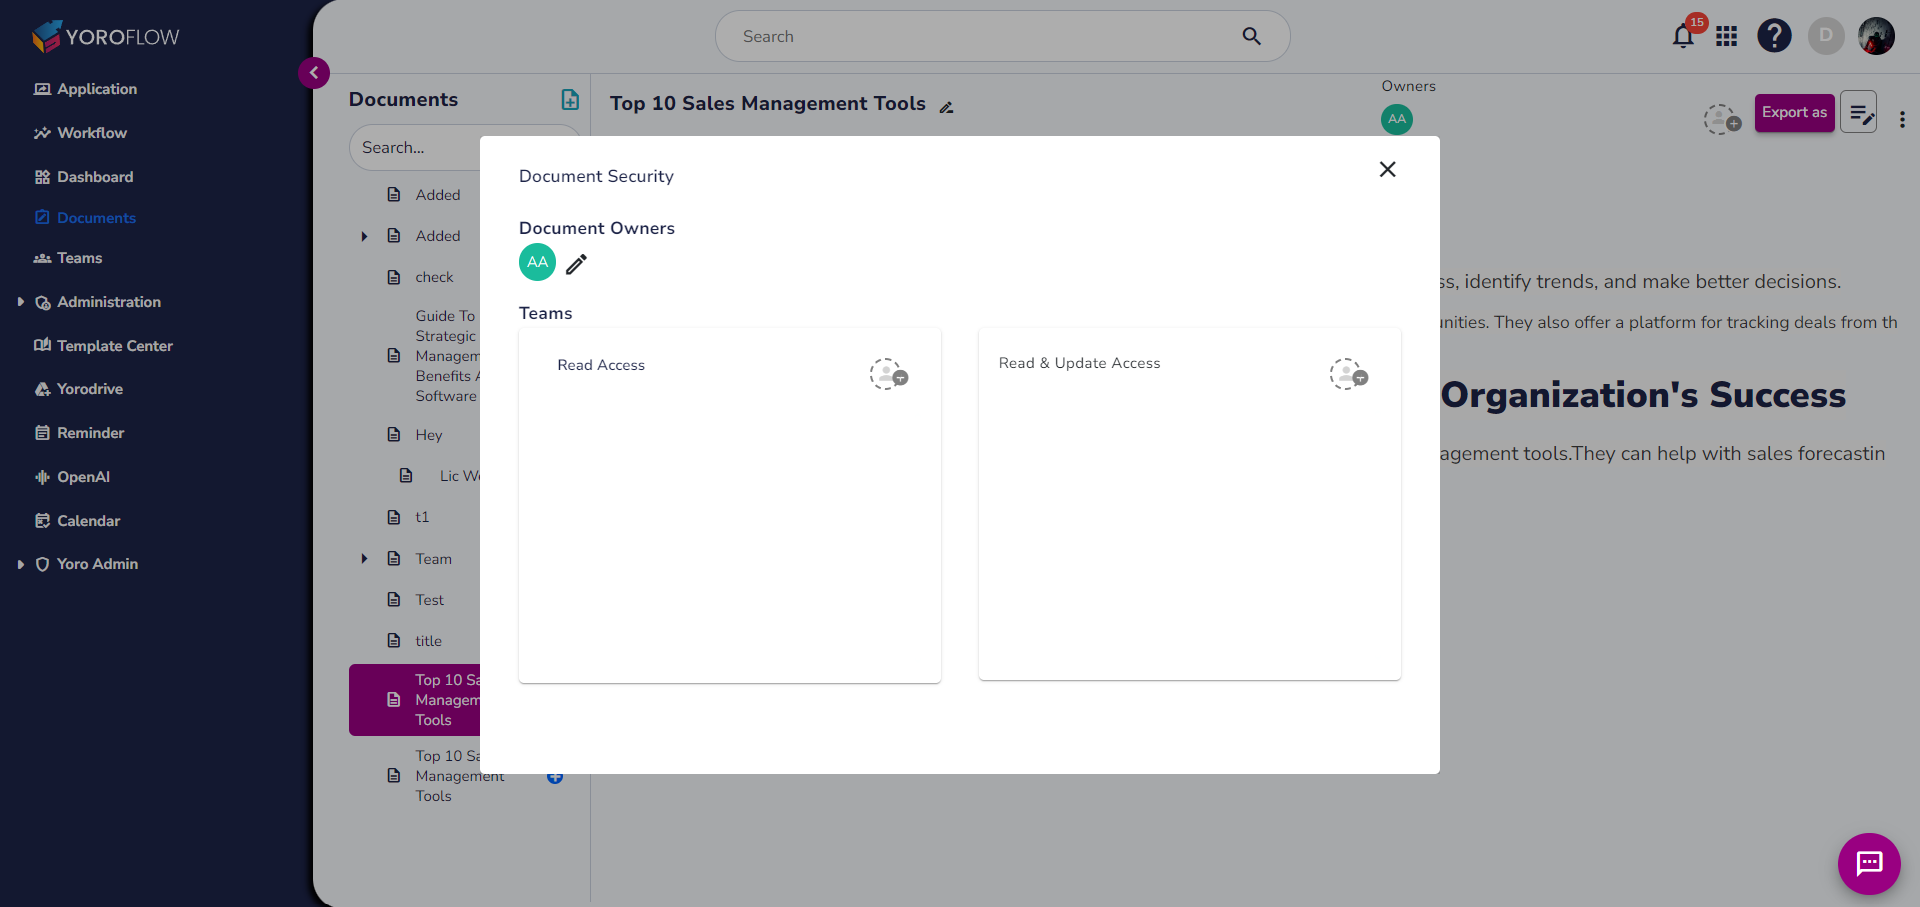Viewport: 1920px width, 907px height.
Task: Open the chat bubble in bottom right corner
Action: (1869, 864)
